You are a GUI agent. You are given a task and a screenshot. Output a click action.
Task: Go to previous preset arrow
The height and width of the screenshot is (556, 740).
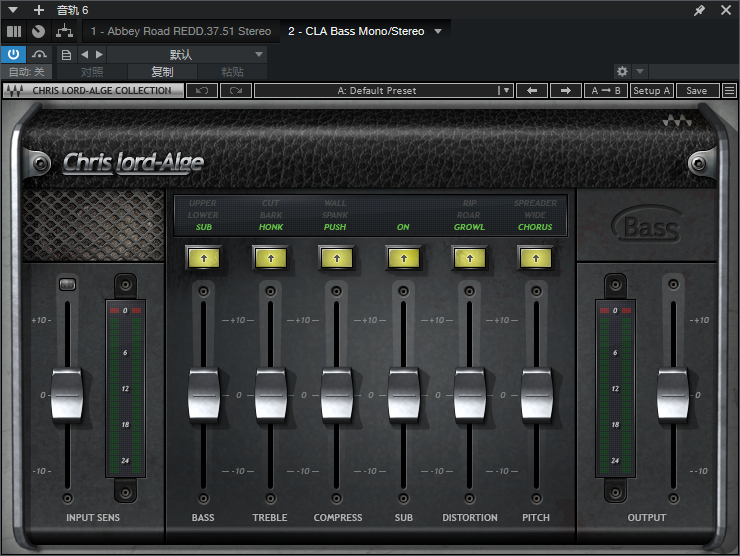tap(84, 55)
